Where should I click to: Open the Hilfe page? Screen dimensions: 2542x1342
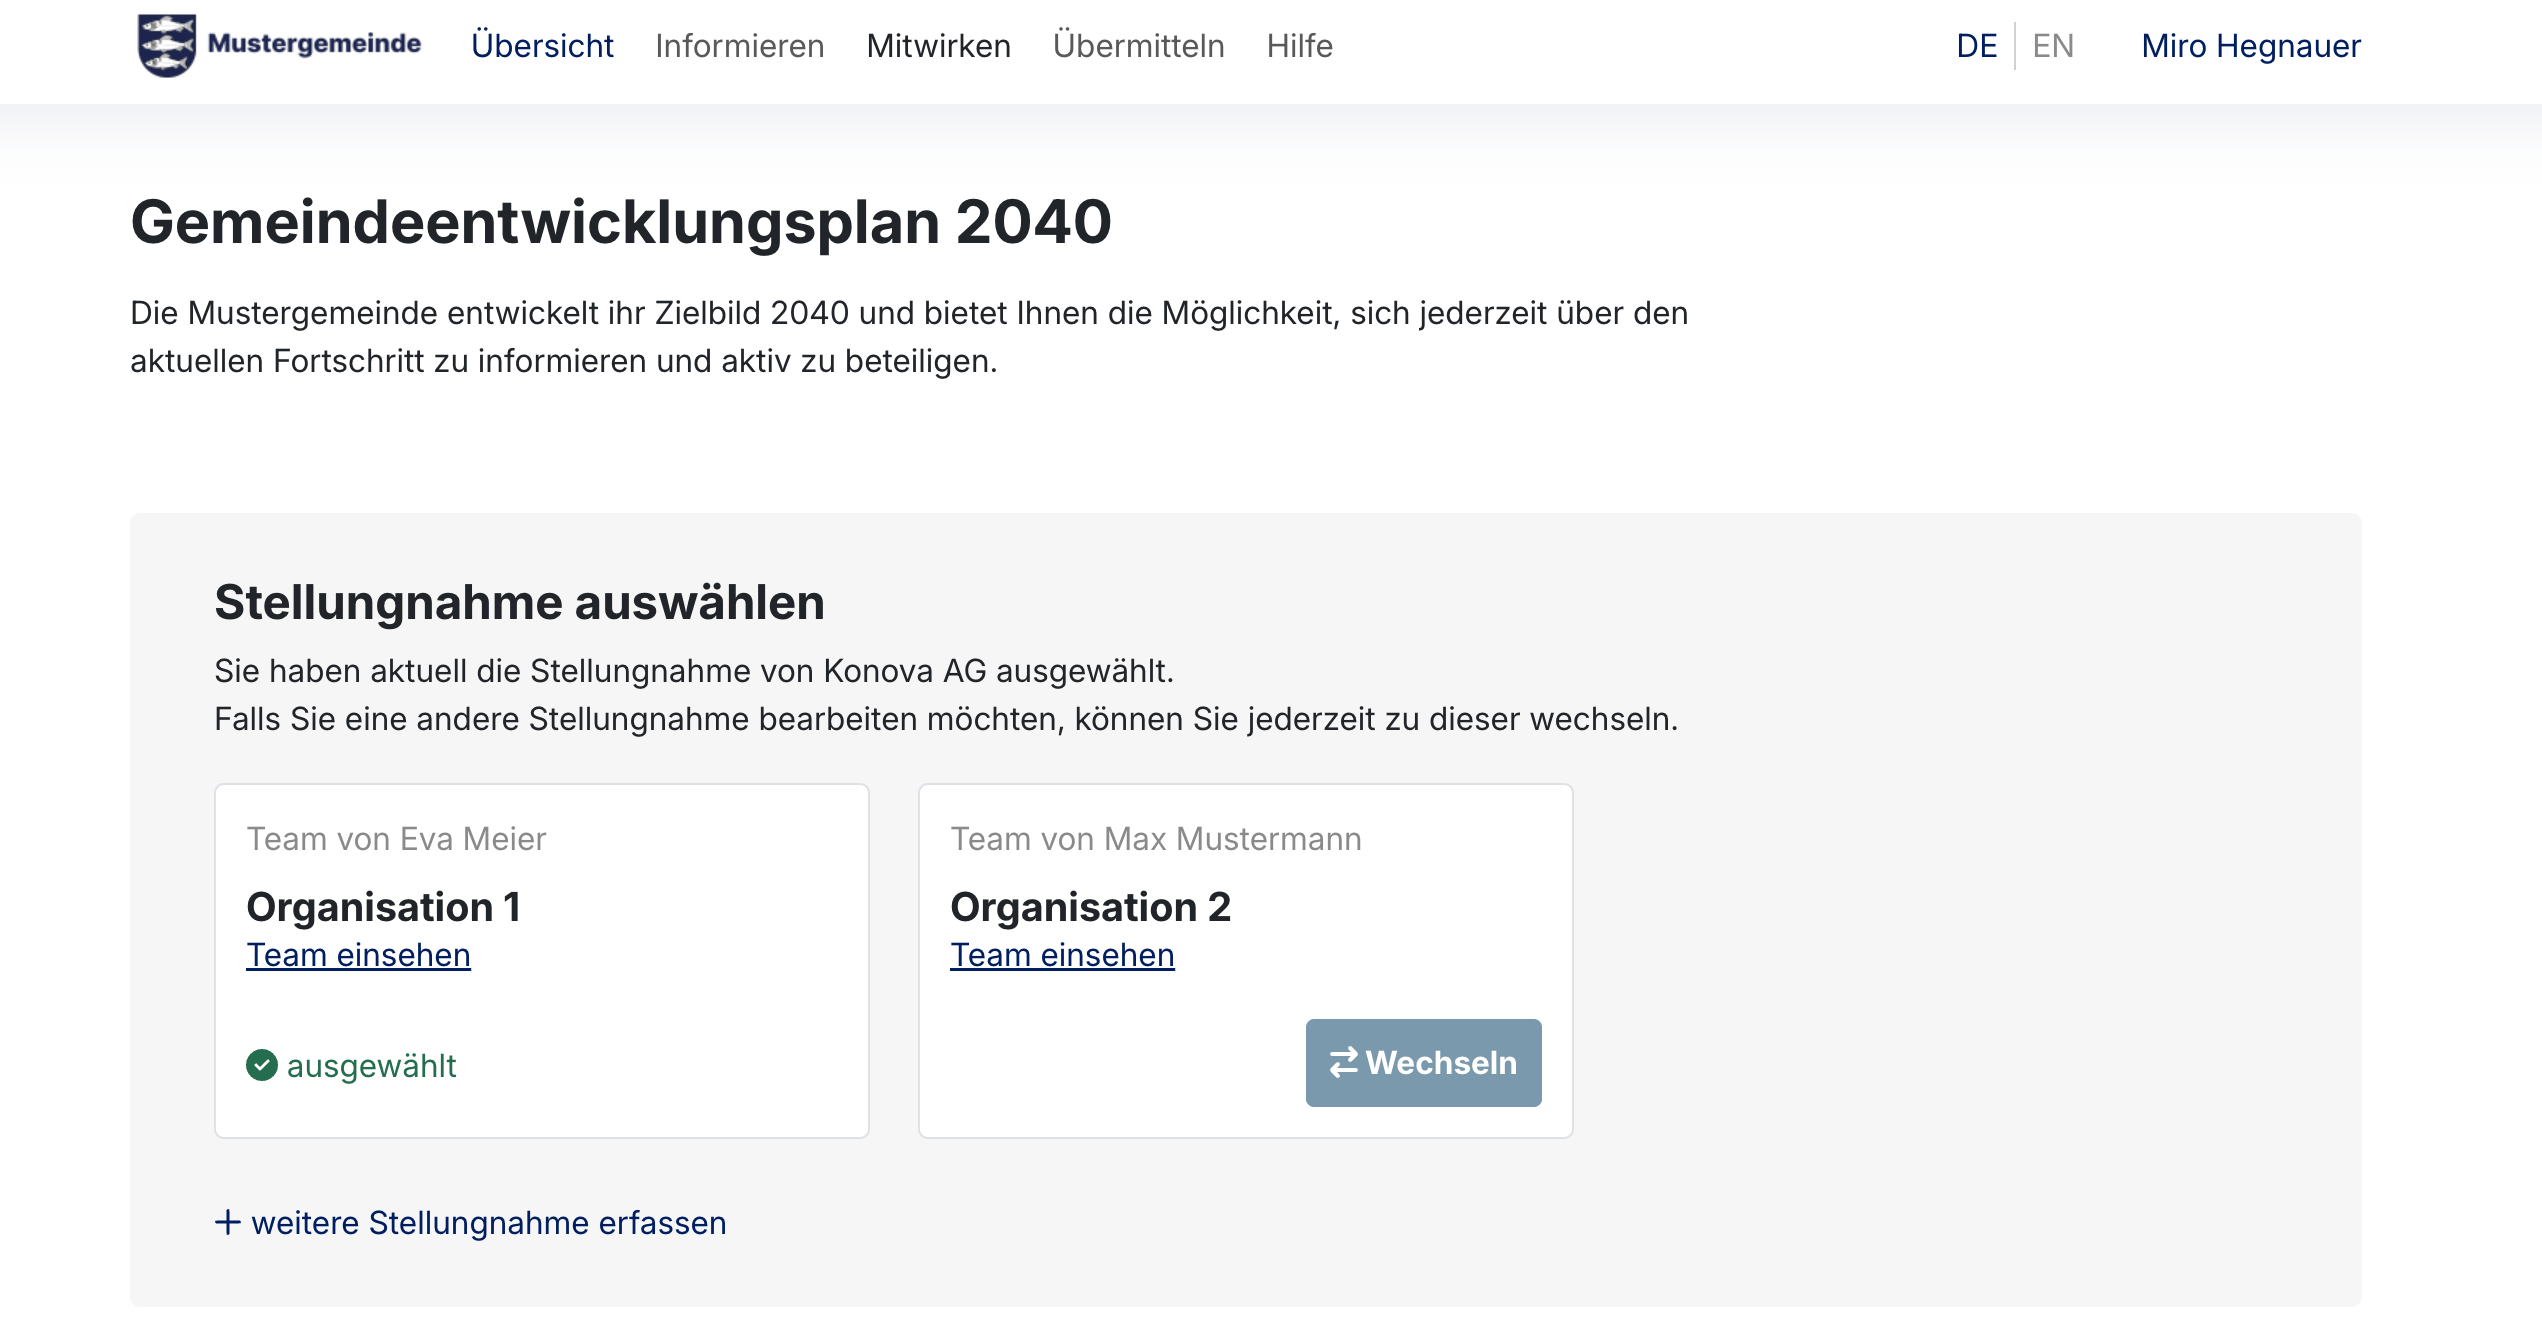[1299, 46]
